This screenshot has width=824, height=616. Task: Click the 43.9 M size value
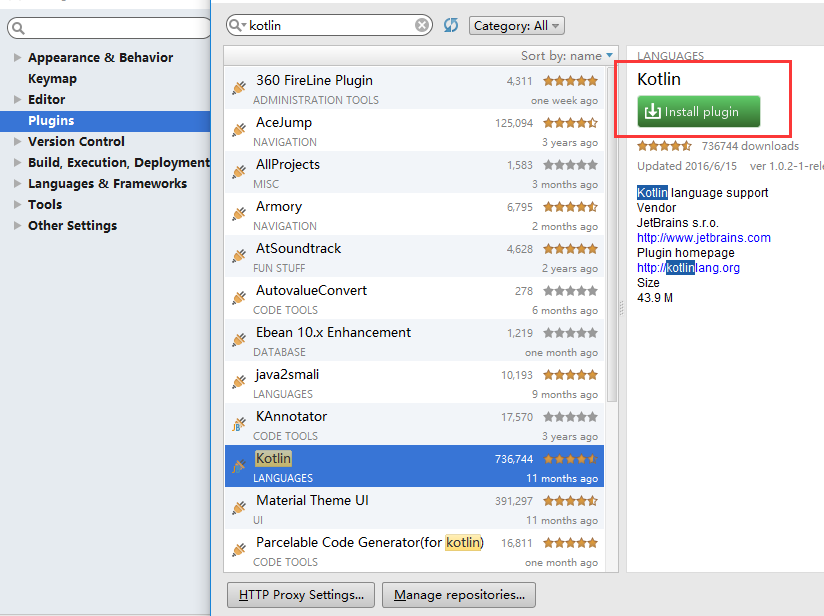click(655, 297)
